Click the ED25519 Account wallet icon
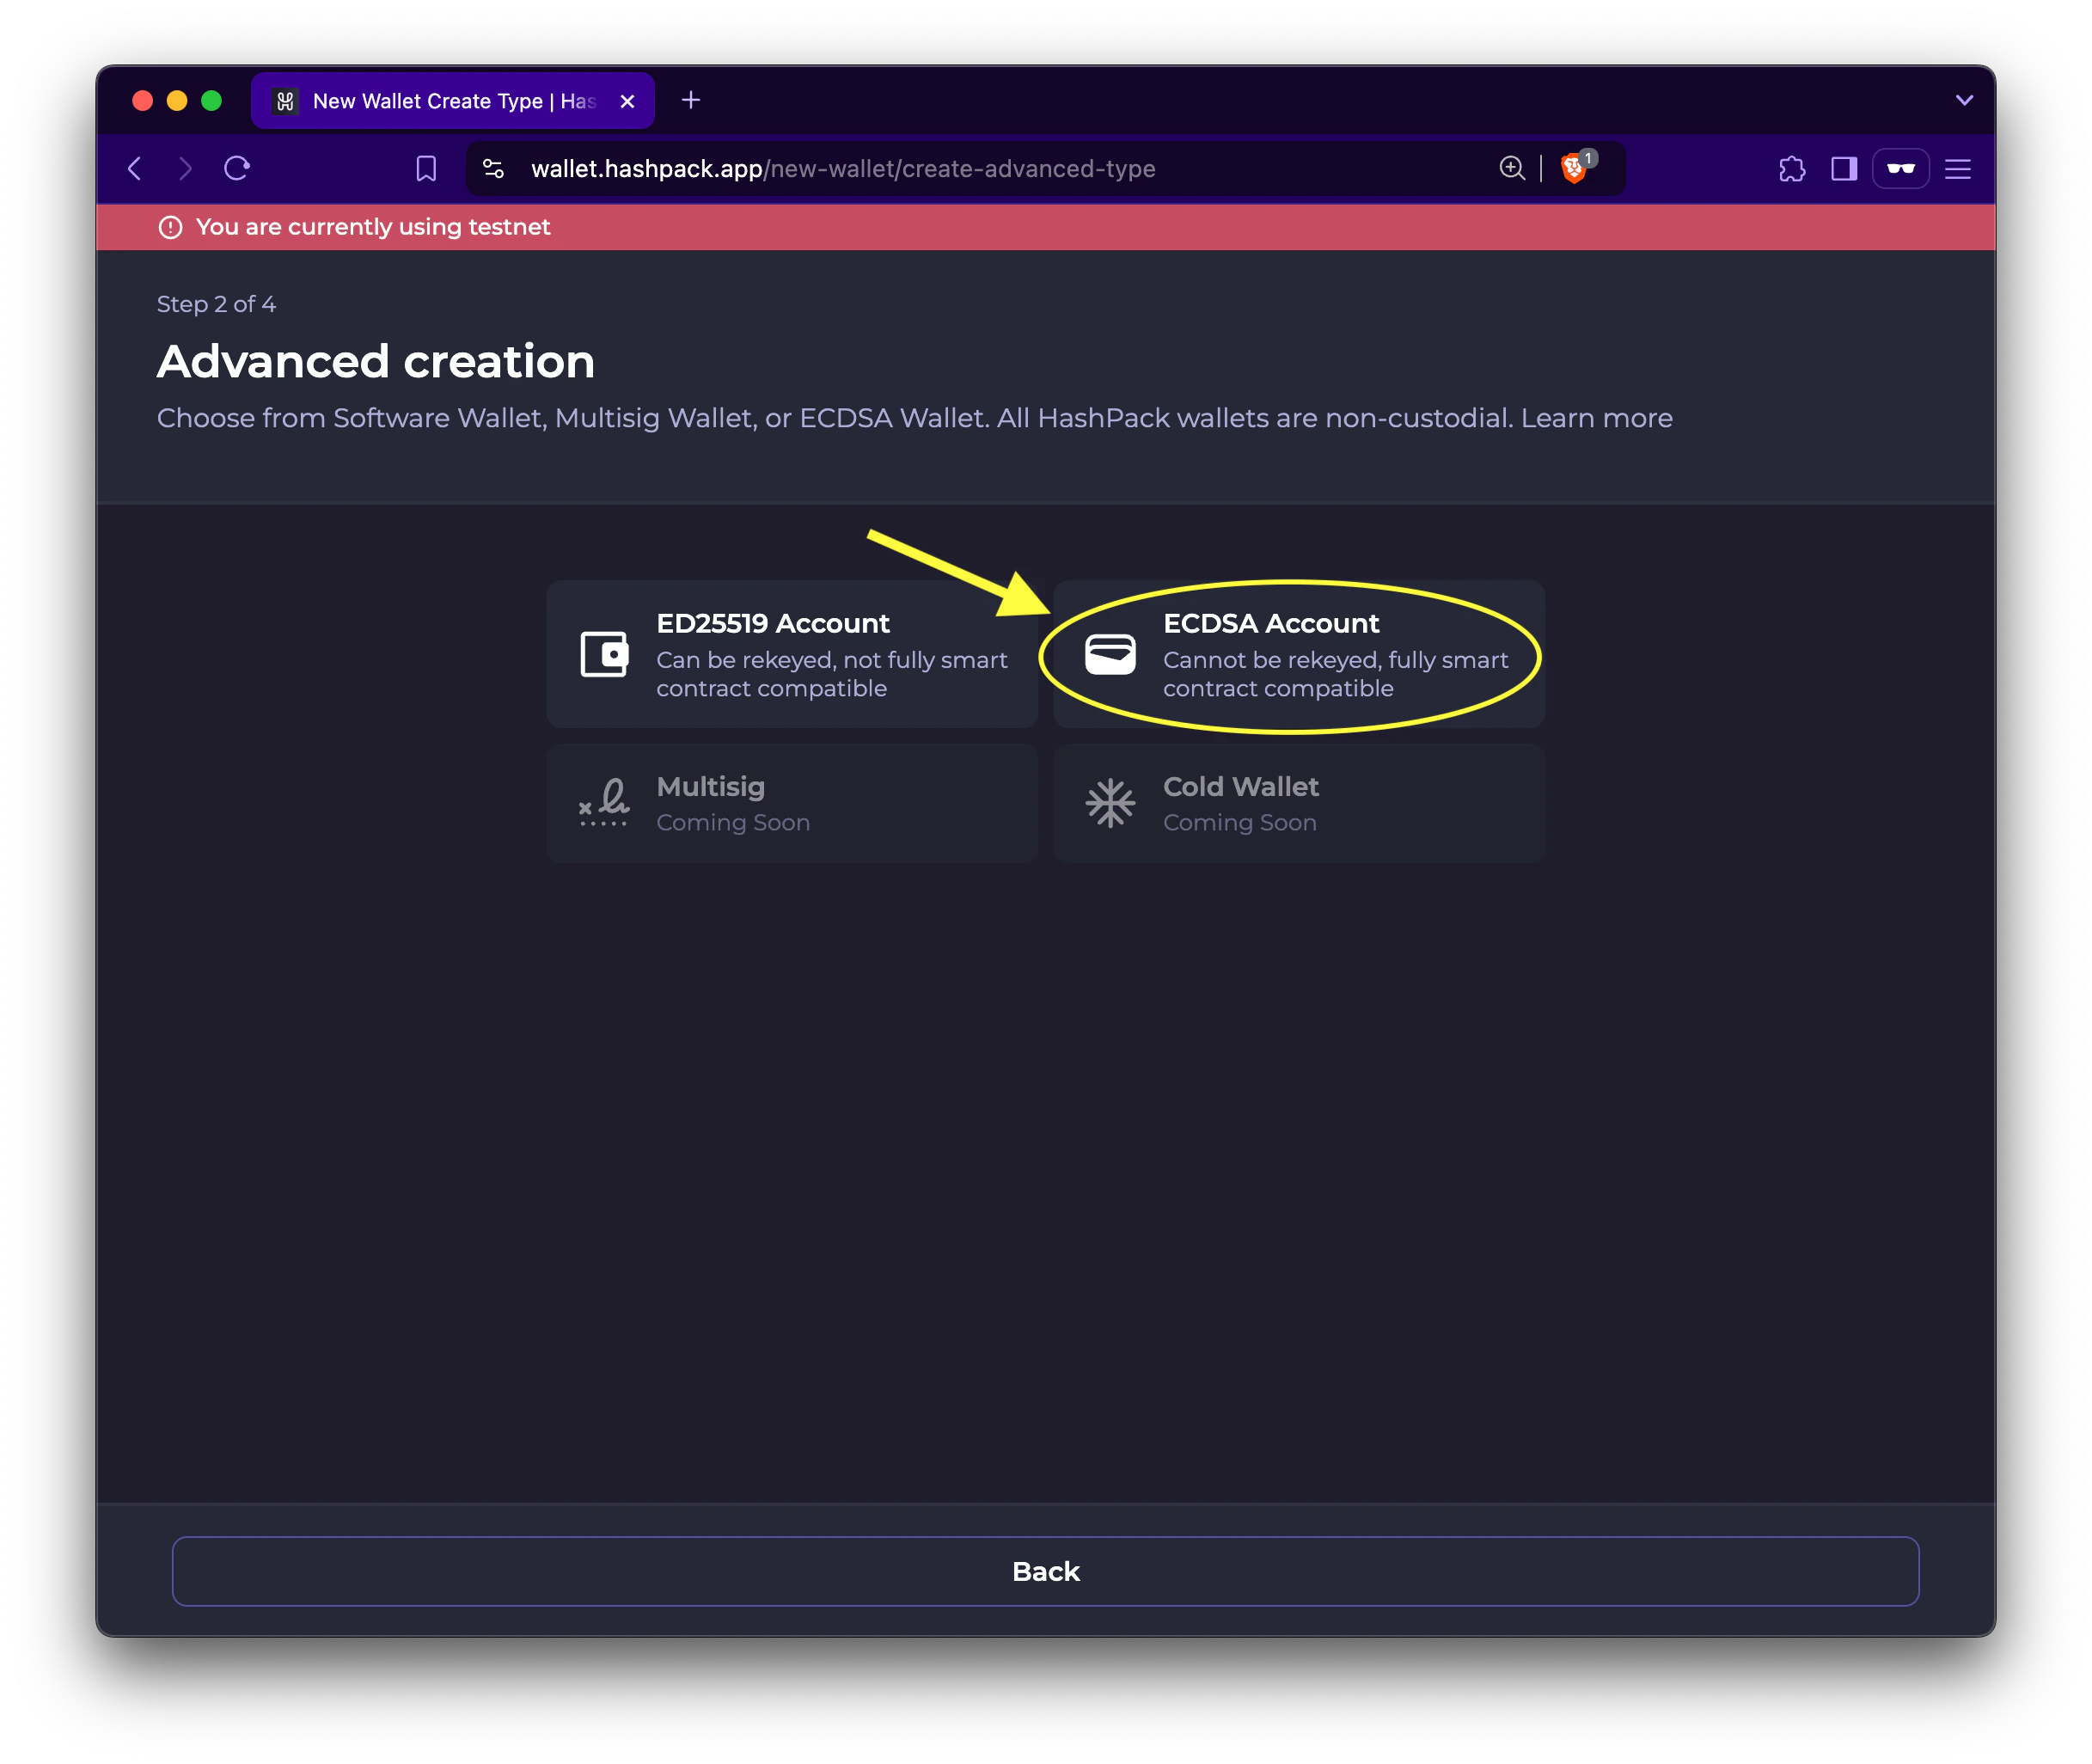This screenshot has height=1764, width=2092. 604,655
